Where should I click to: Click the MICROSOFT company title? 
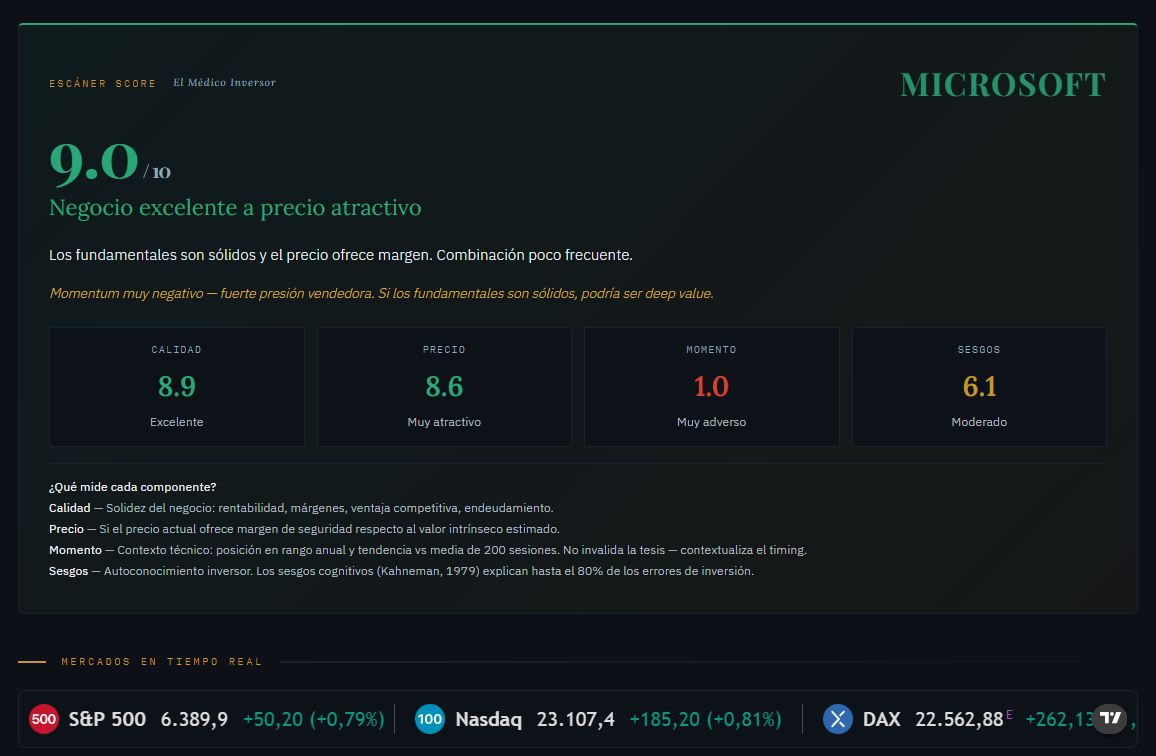point(1003,85)
